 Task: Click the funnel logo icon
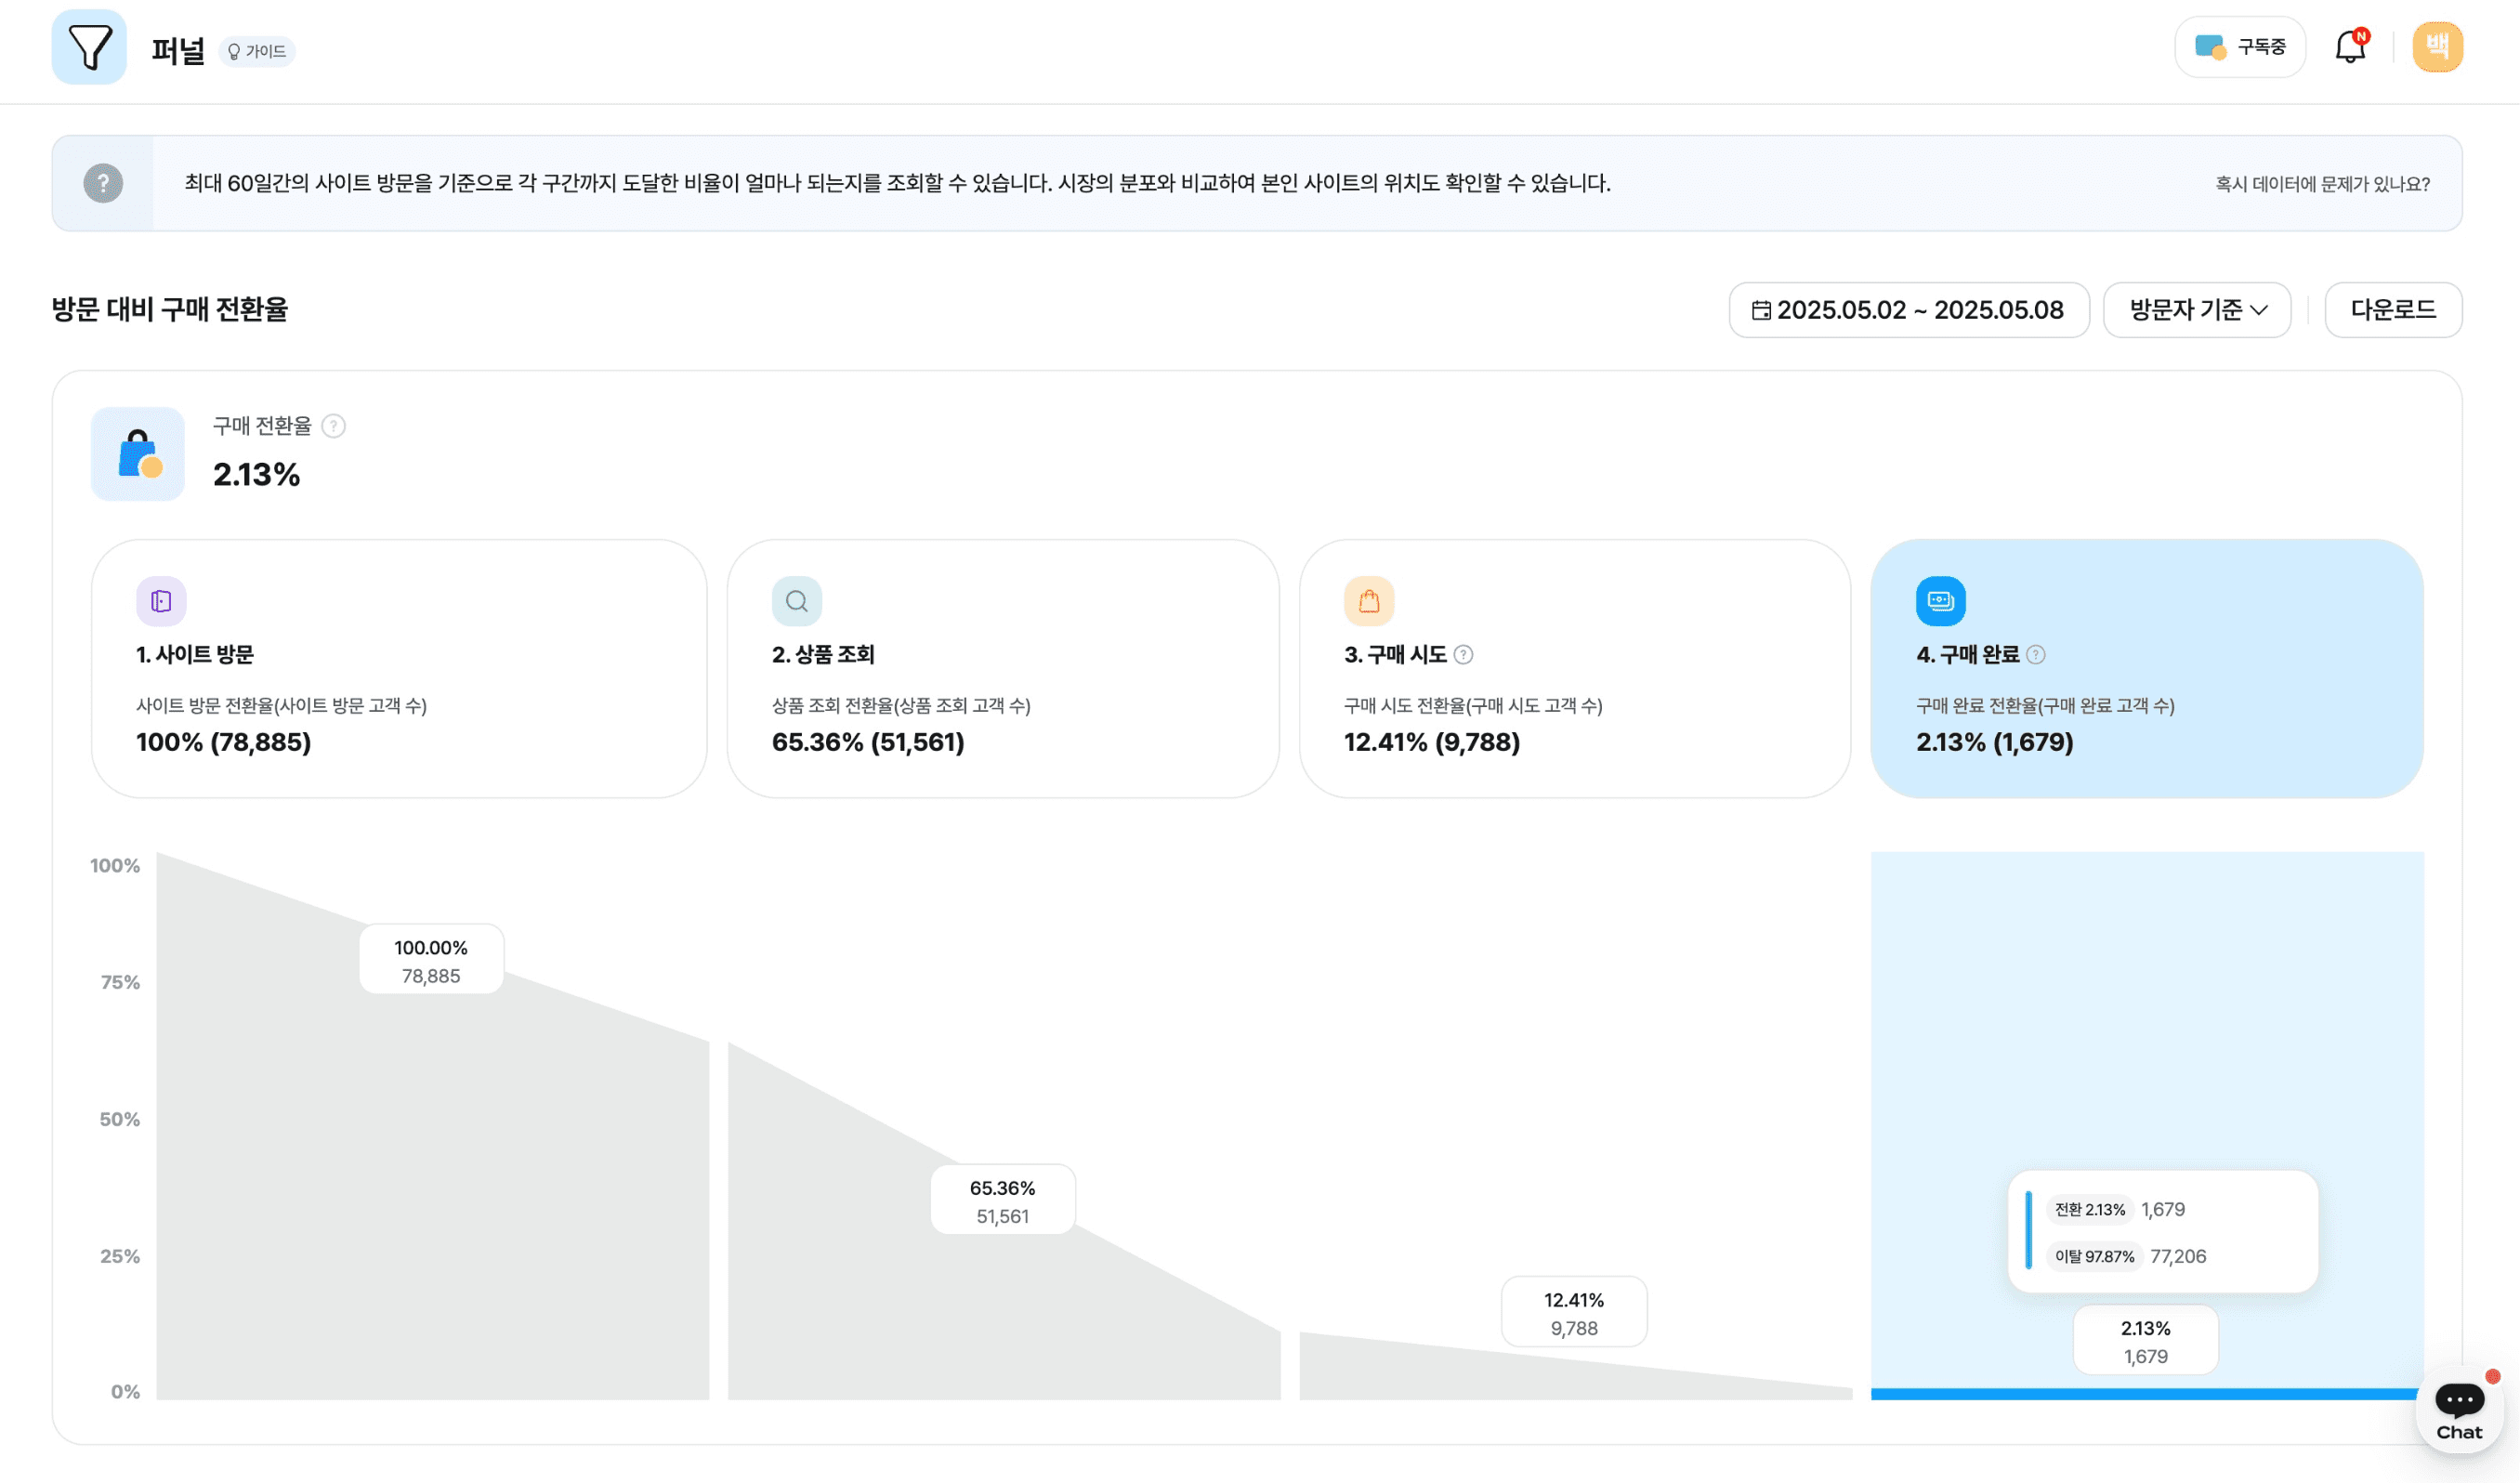[89, 47]
